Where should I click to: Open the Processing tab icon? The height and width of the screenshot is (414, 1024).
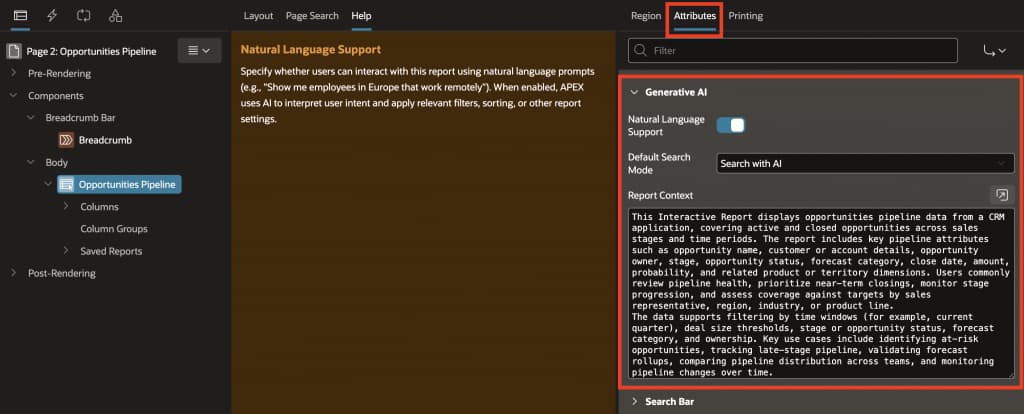click(x=83, y=16)
